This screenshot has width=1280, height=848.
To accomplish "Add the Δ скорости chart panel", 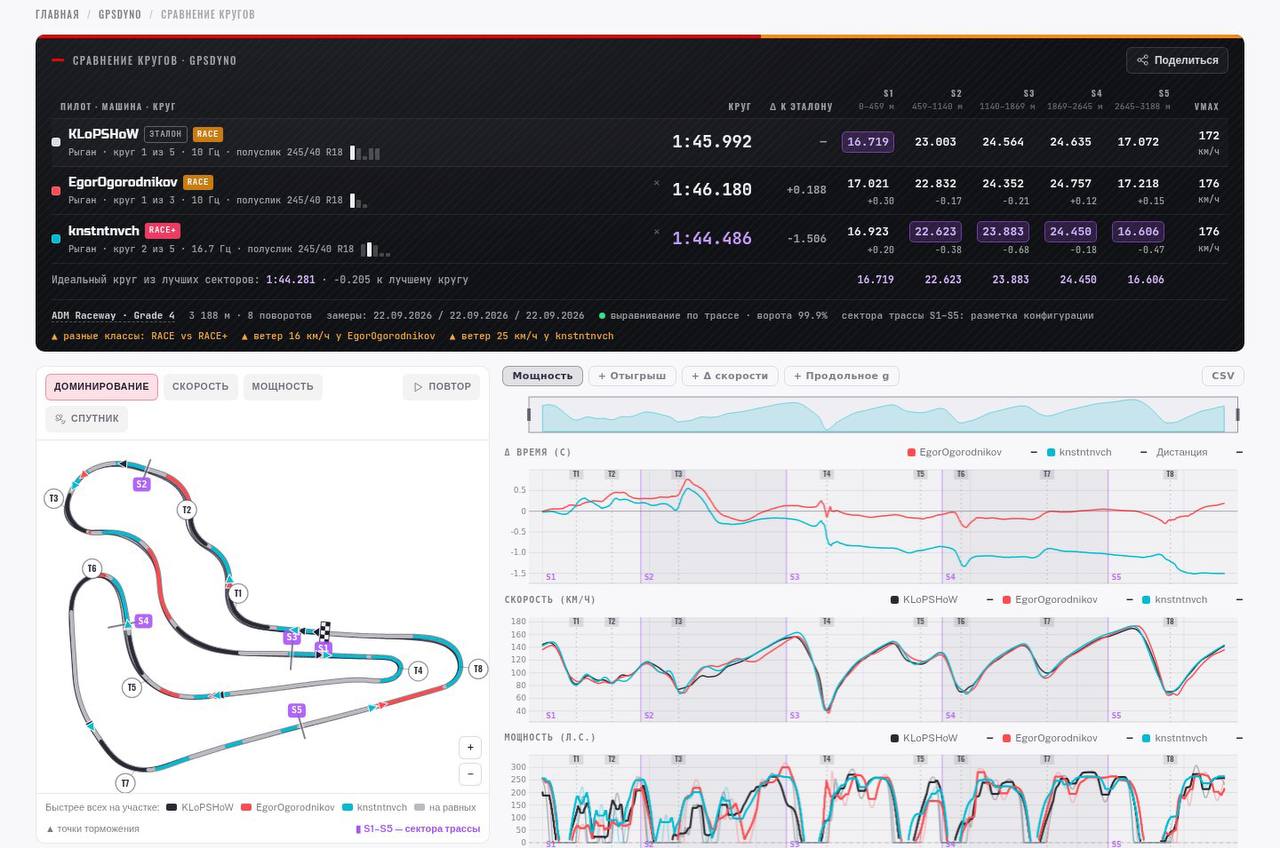I will tap(730, 376).
